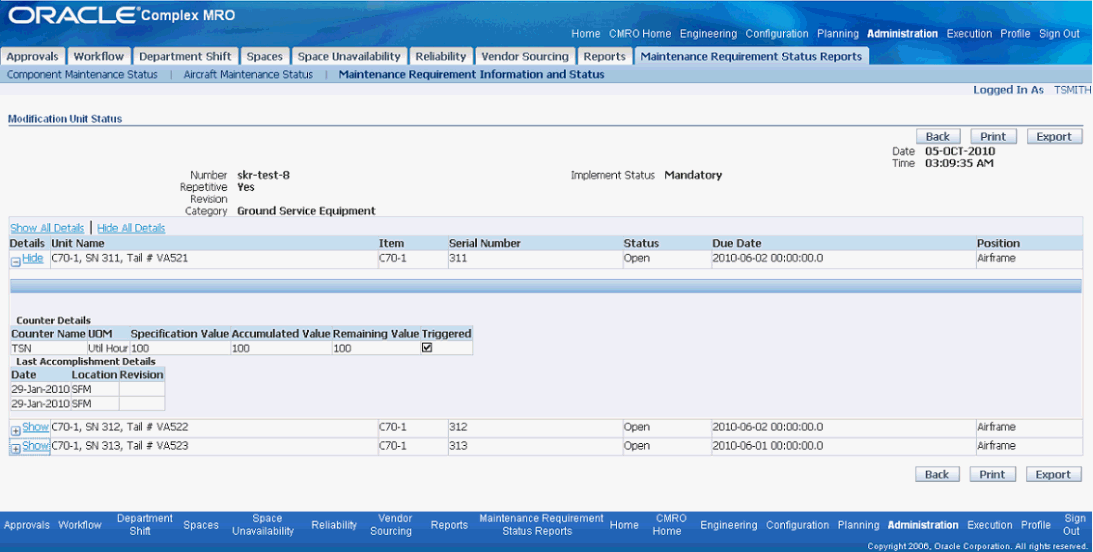Toggle the Triggered checkbox for TSN counter
The image size is (1093, 552).
[x=427, y=348]
